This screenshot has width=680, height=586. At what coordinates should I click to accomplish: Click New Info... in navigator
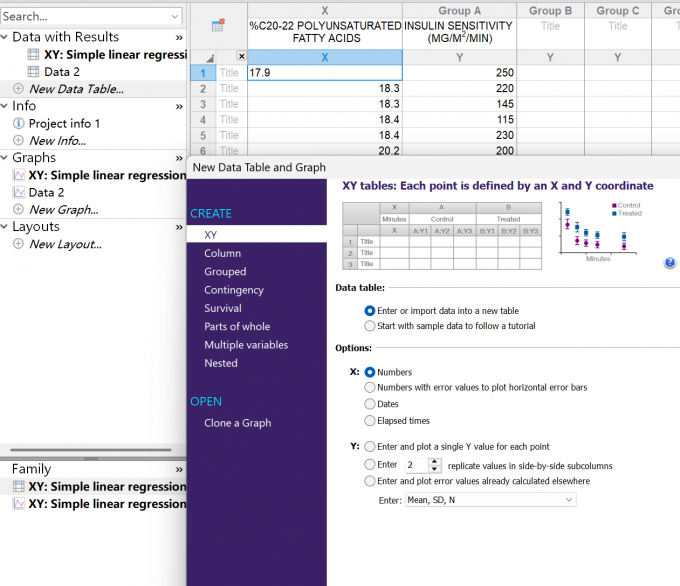[x=57, y=141]
